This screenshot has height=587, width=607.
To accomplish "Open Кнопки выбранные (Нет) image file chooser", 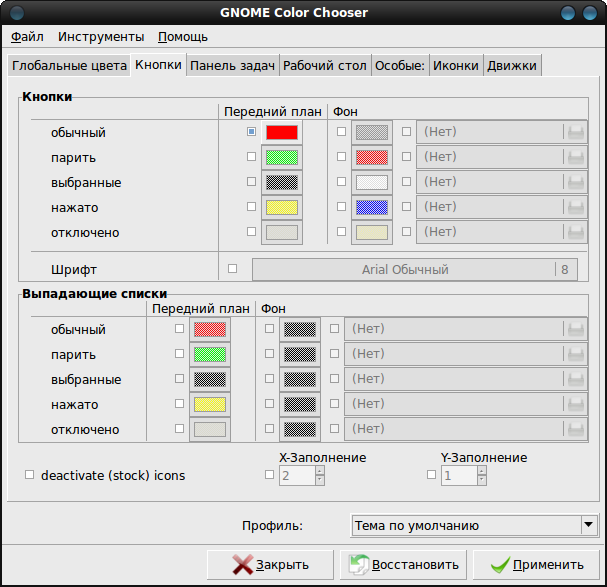I will (502, 182).
